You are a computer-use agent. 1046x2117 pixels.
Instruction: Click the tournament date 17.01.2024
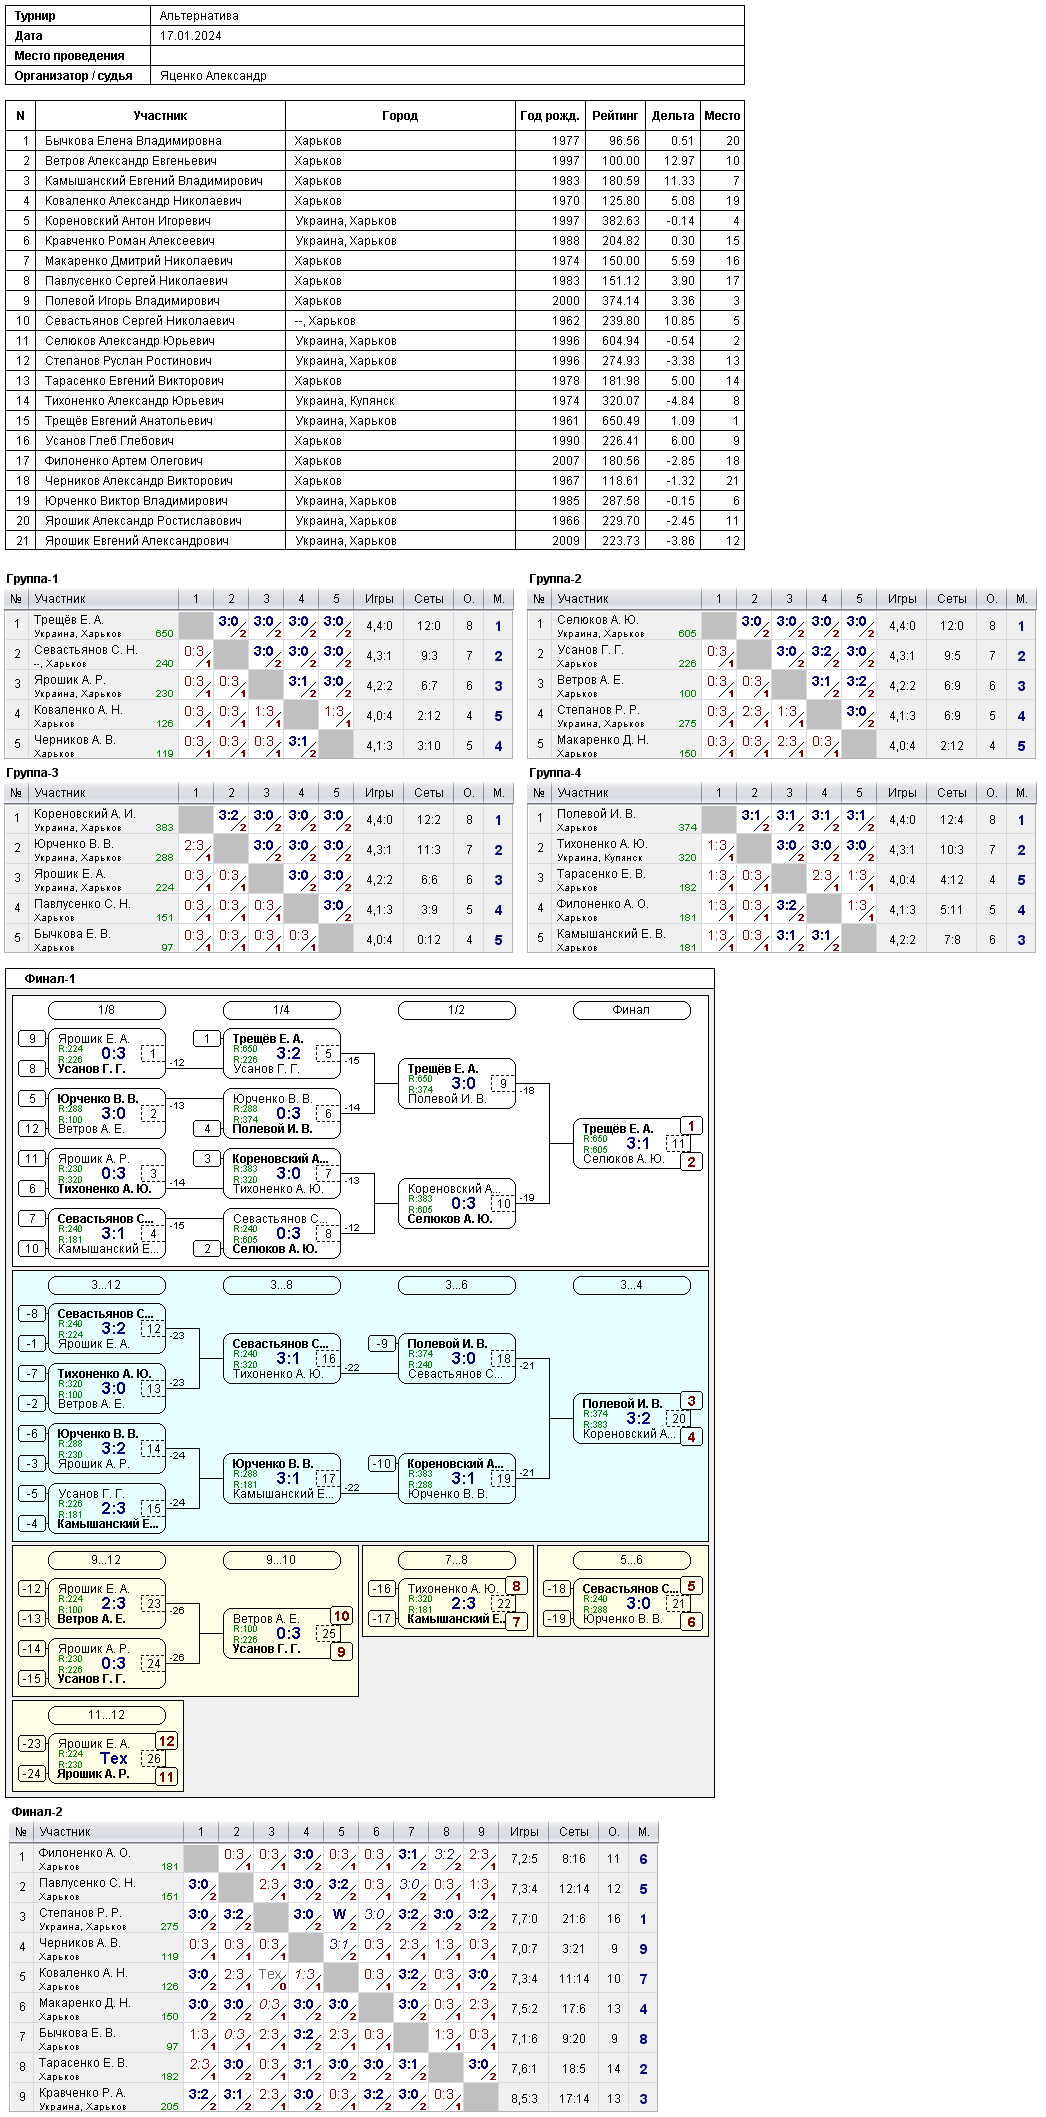(x=191, y=36)
